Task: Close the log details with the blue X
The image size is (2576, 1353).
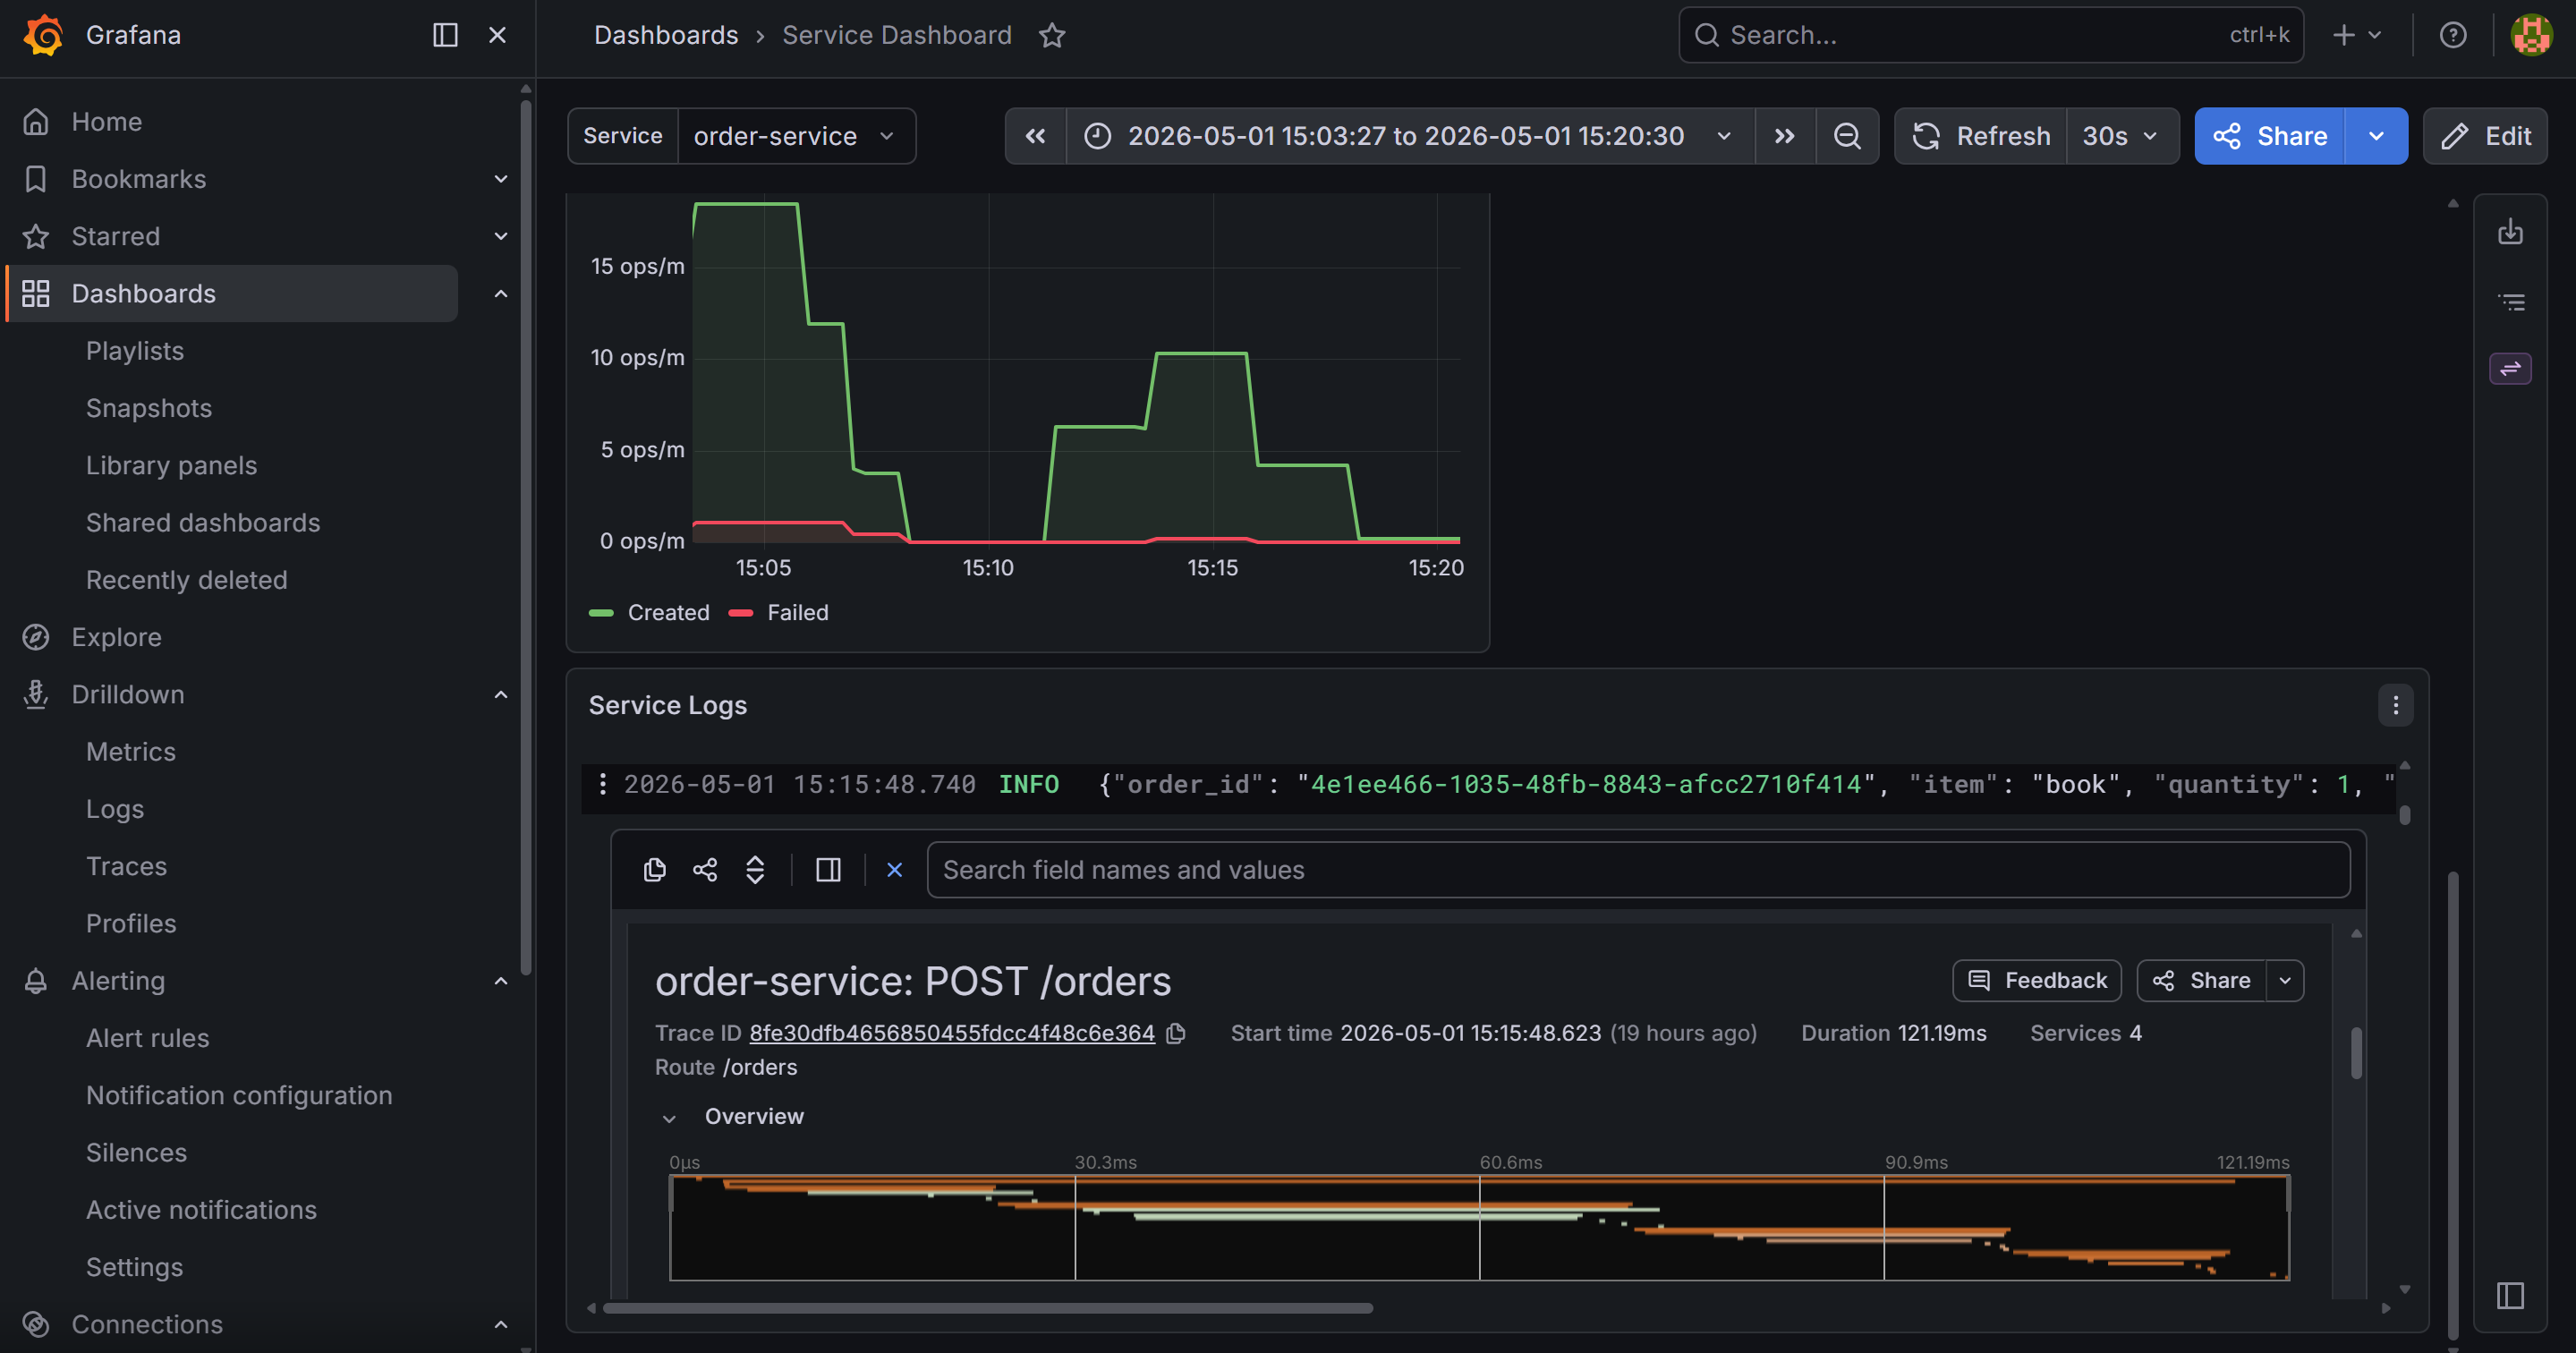Action: coord(894,870)
